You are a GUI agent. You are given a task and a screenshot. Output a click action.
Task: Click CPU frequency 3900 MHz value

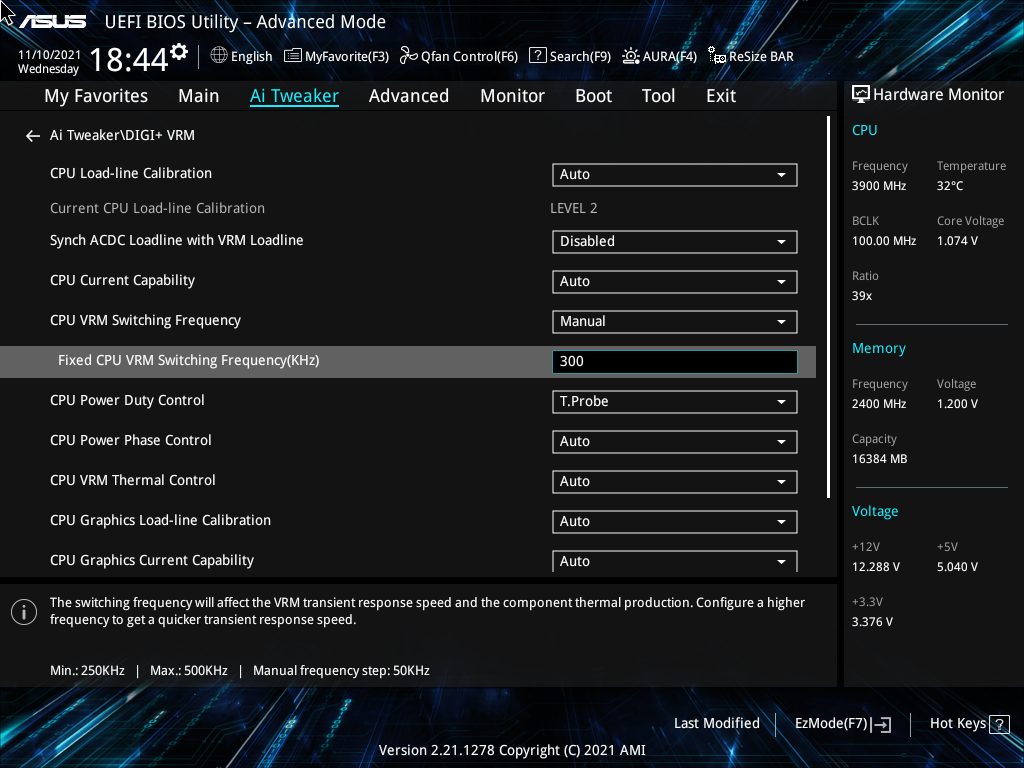coord(878,186)
